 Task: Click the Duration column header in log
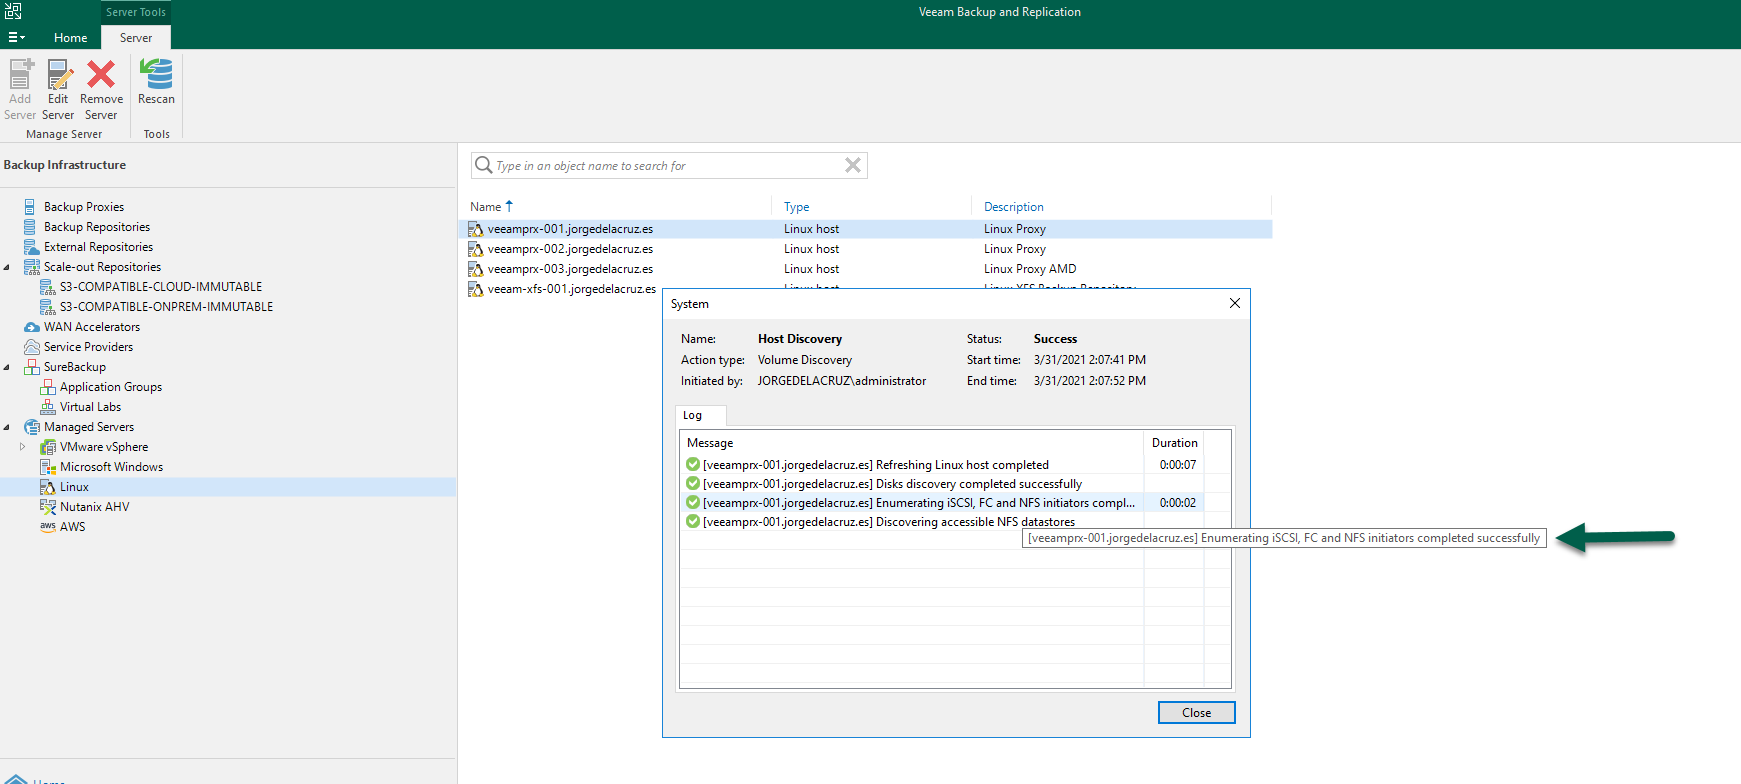click(x=1174, y=443)
